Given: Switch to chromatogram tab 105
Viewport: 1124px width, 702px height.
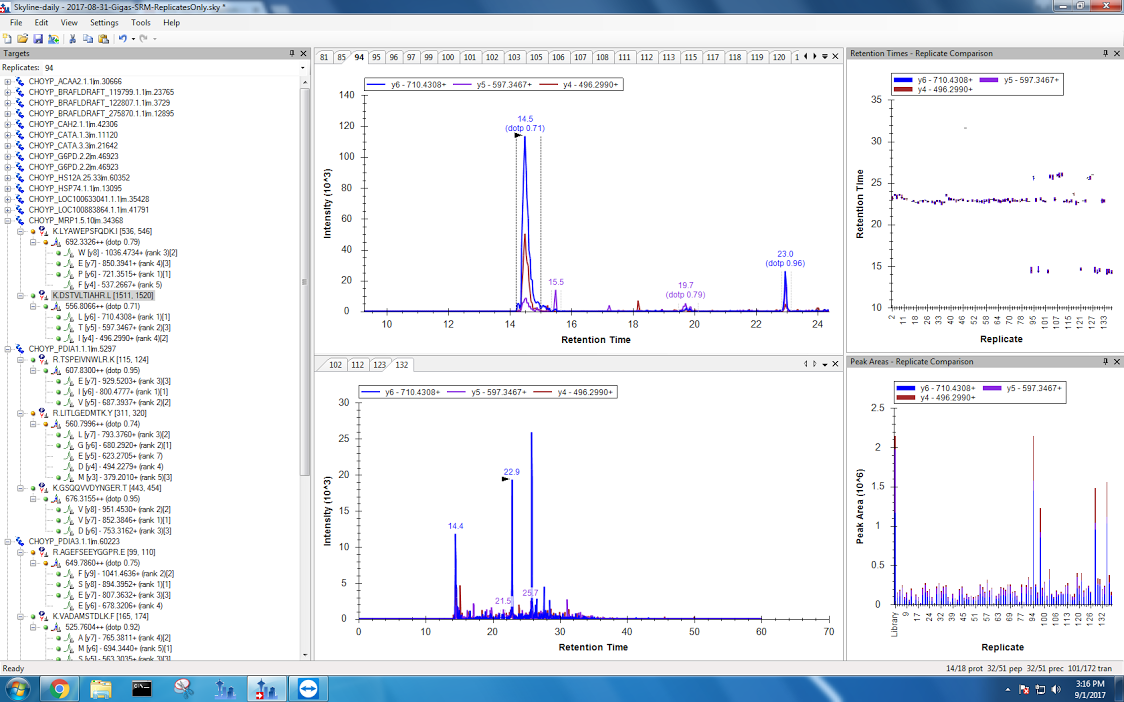Looking at the screenshot, I should pyautogui.click(x=536, y=57).
